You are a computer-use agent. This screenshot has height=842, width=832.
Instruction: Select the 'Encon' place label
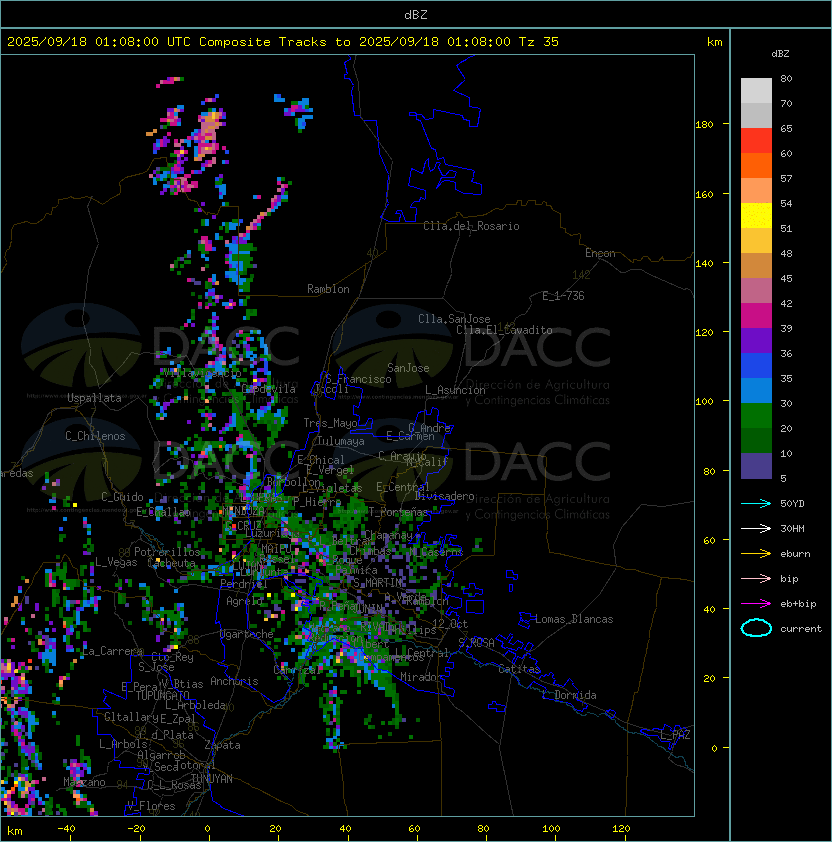(x=600, y=253)
